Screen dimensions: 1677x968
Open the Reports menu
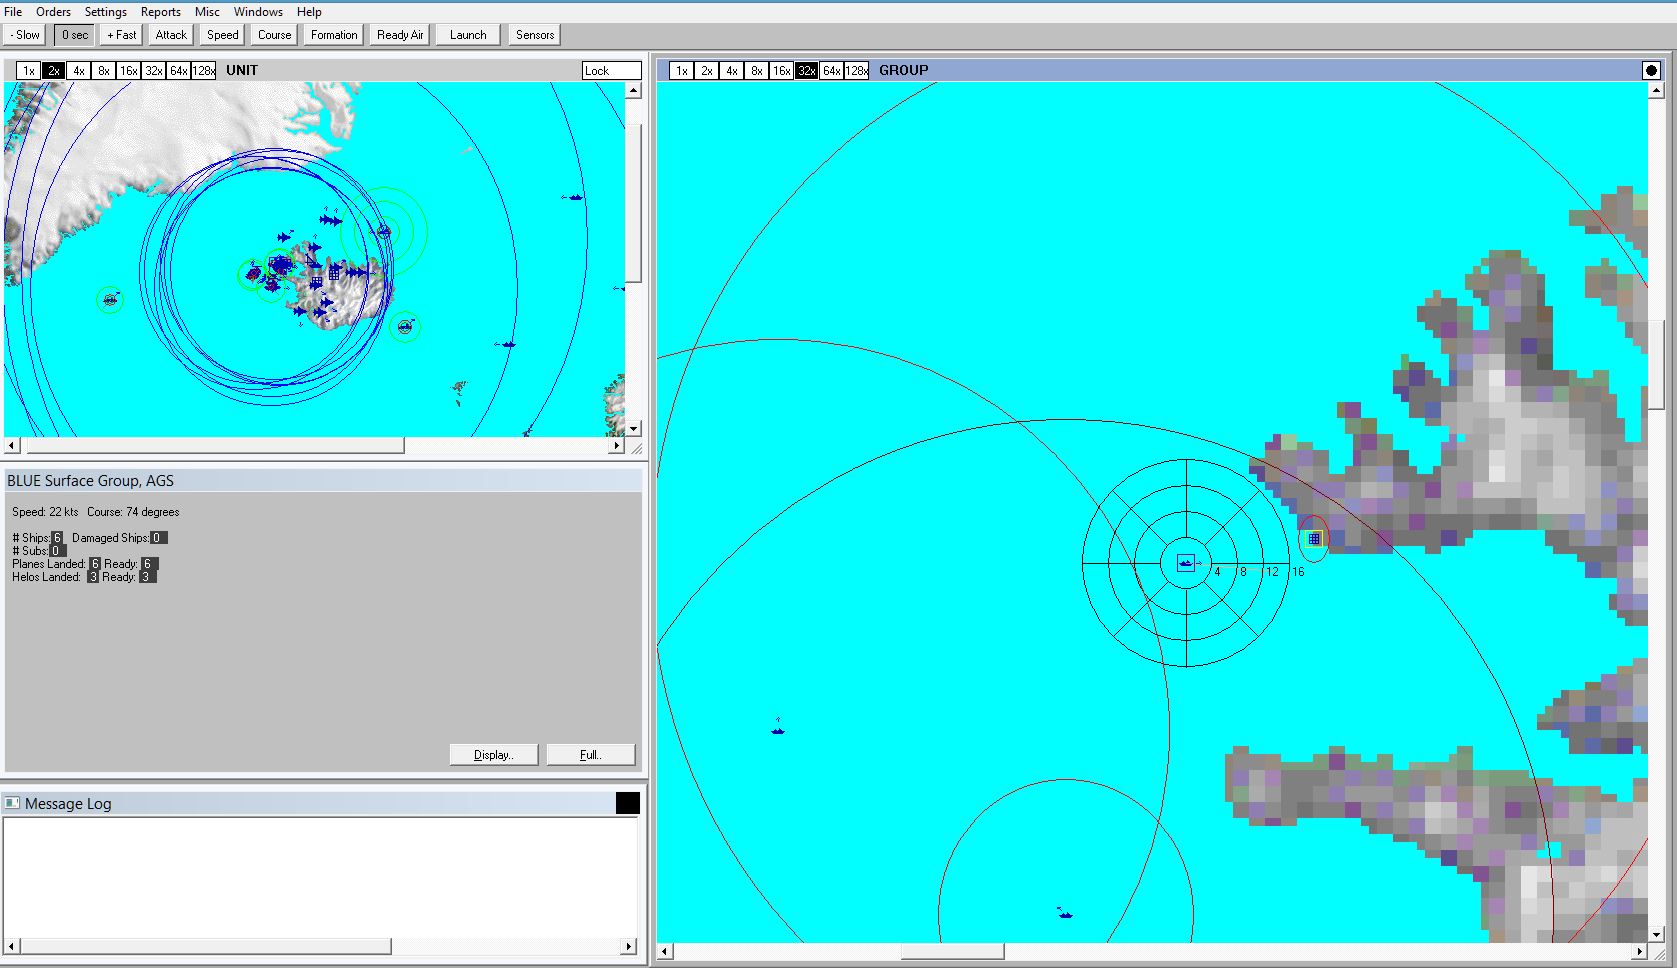coord(160,12)
